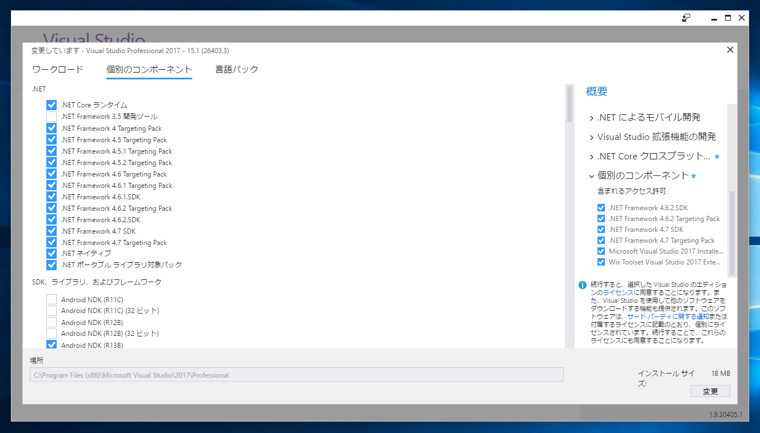Uncheck Microsoft Visual Studio 2017 Installe... in summary
Screen dimensions: 760x433
click(x=601, y=251)
